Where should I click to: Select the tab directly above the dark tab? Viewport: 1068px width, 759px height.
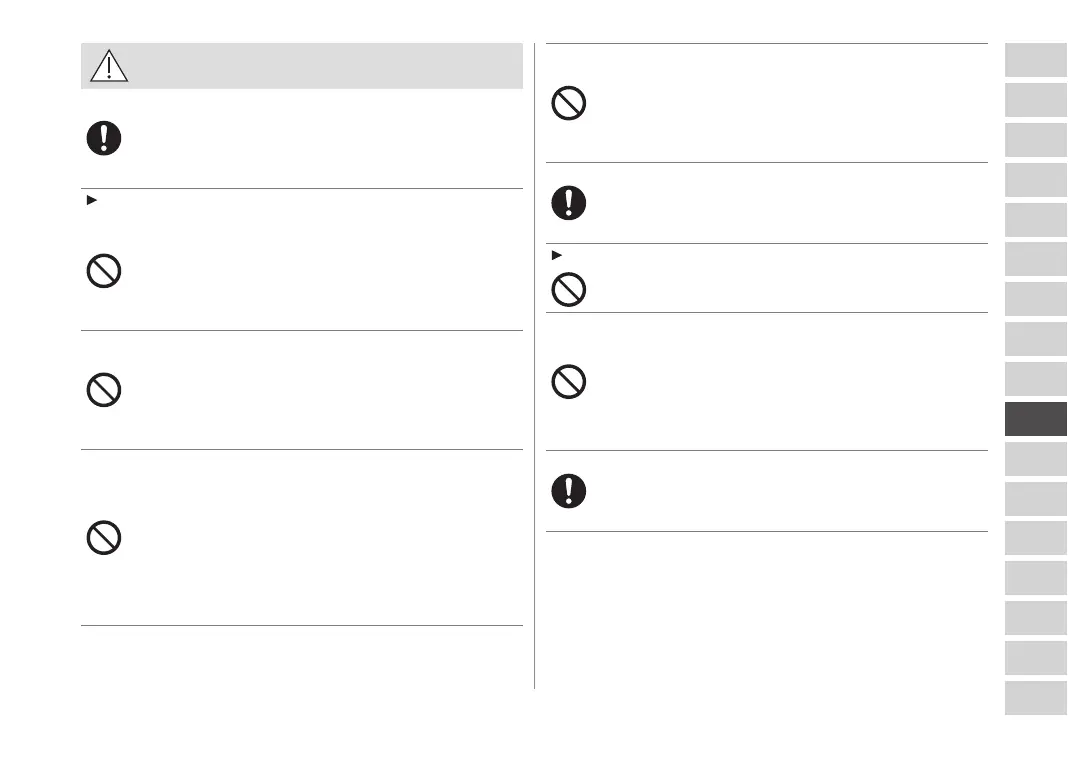(x=1036, y=379)
